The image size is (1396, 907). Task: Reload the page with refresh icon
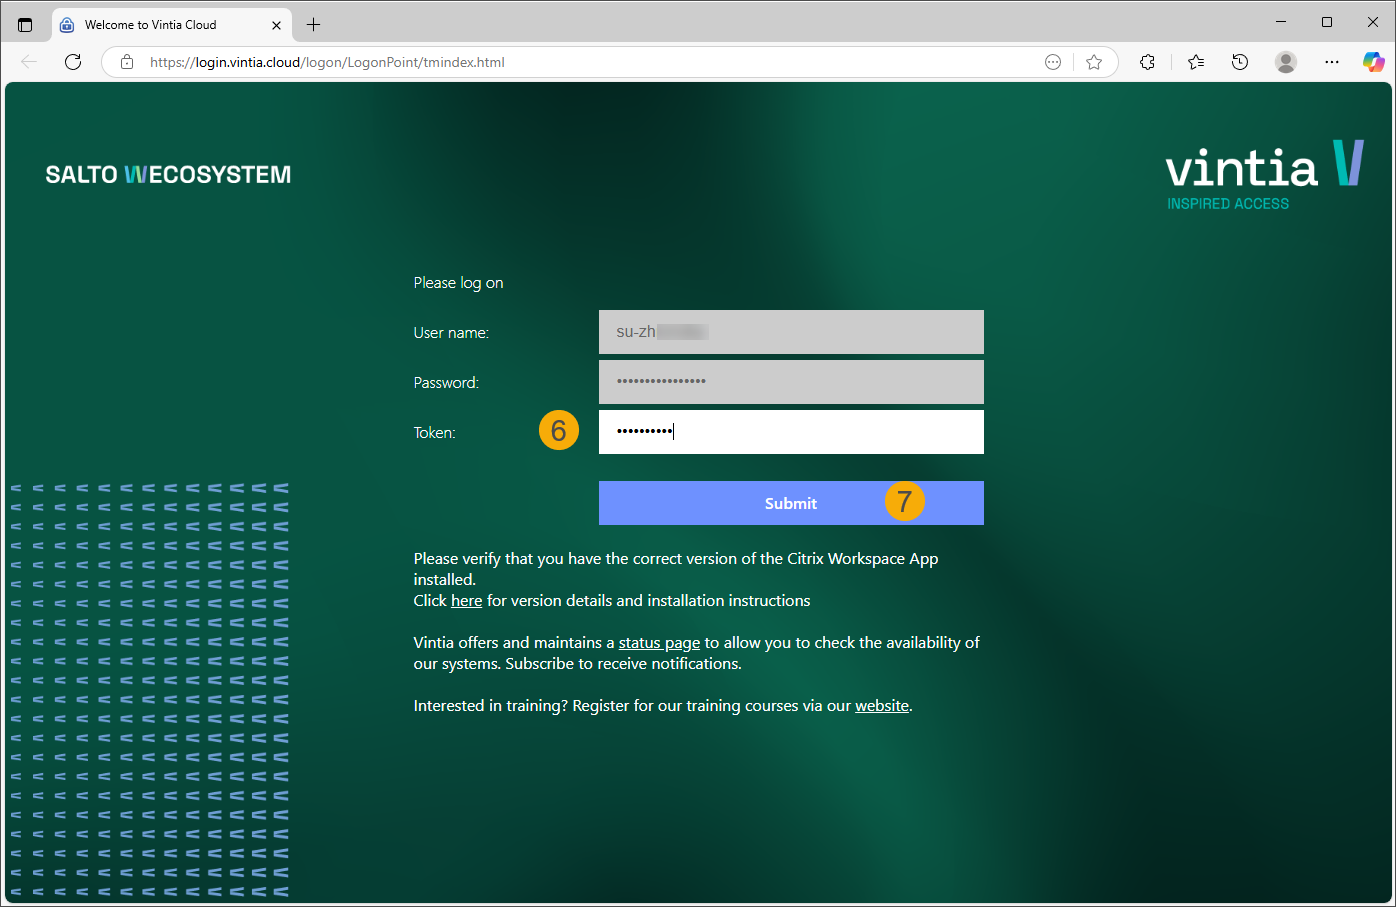point(73,62)
